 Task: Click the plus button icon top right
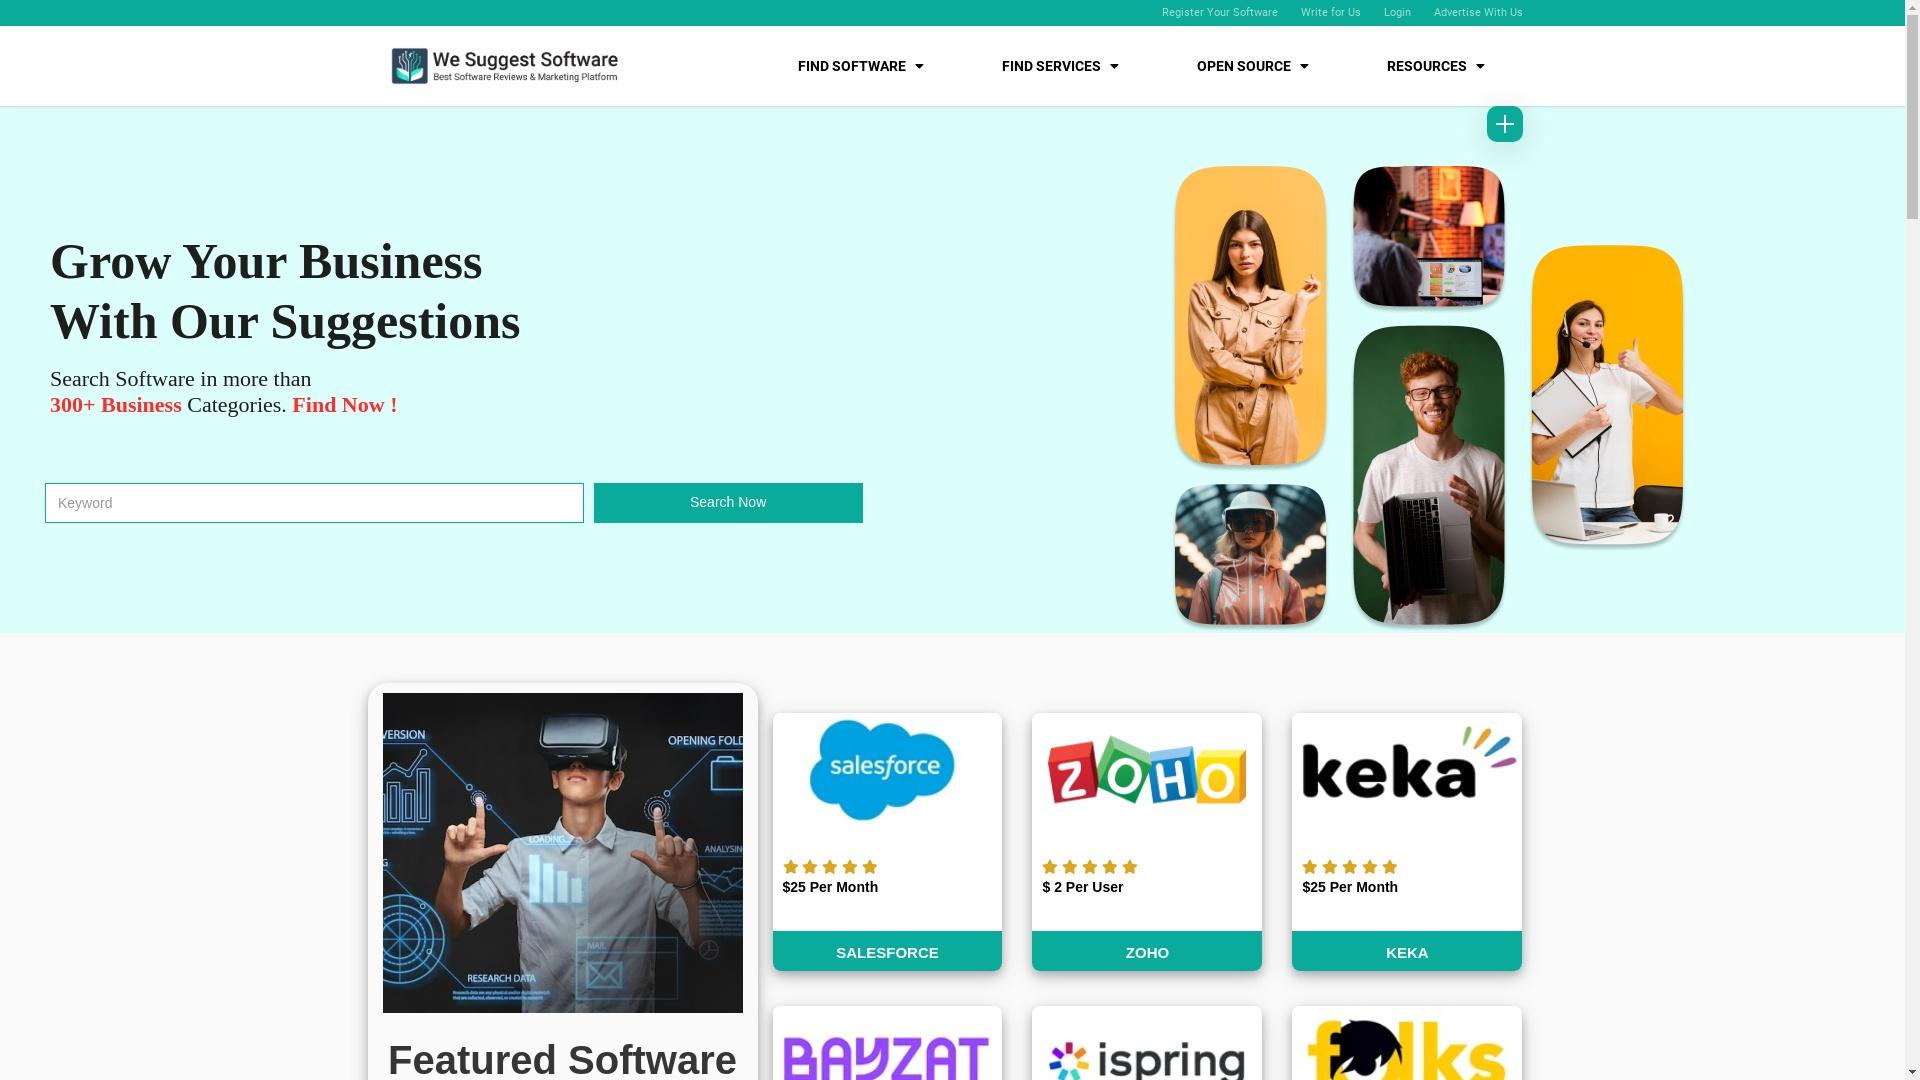pyautogui.click(x=1505, y=124)
